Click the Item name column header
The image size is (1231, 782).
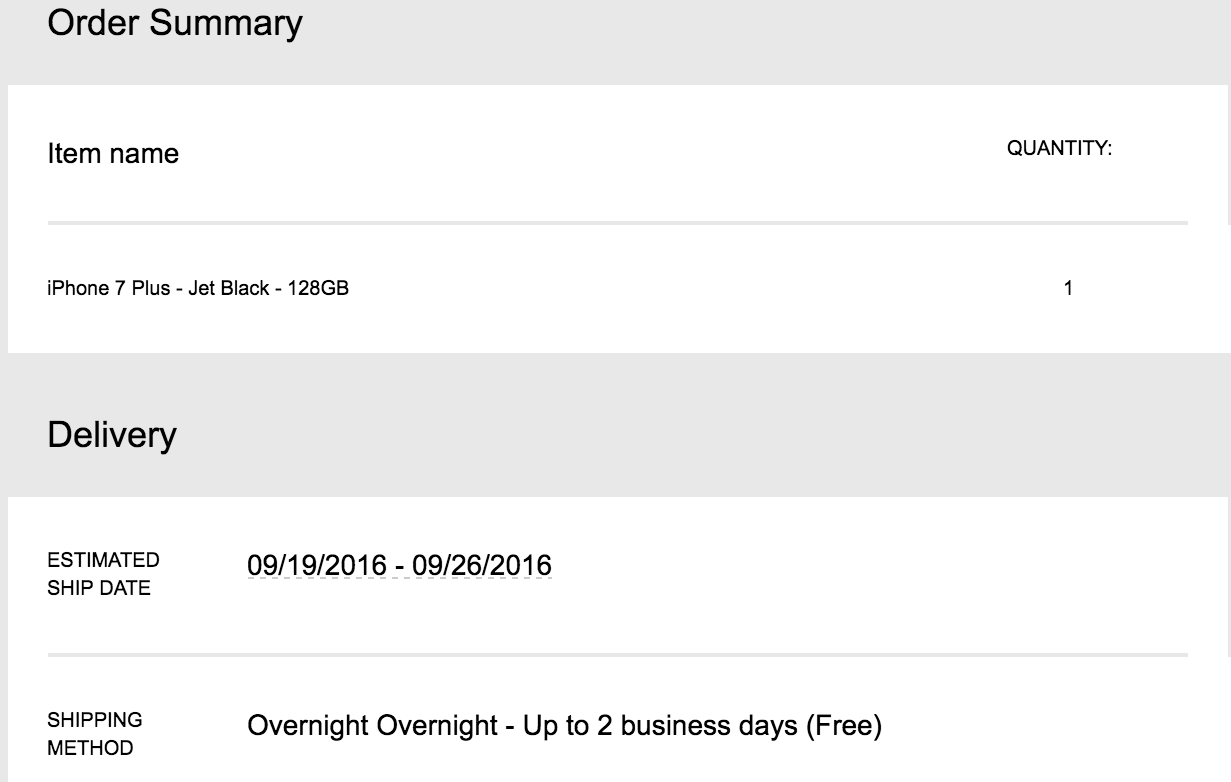coord(113,154)
